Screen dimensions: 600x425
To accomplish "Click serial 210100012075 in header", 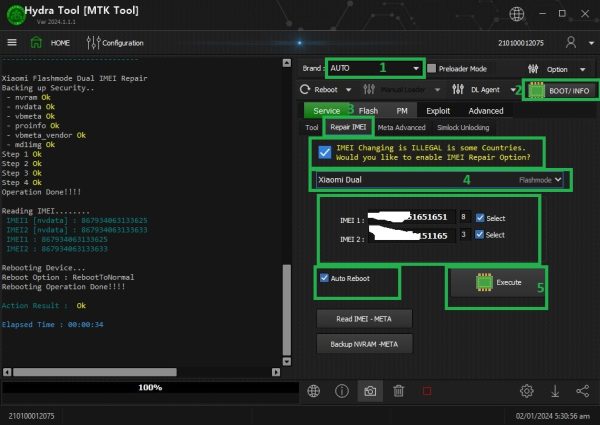I will click(521, 43).
